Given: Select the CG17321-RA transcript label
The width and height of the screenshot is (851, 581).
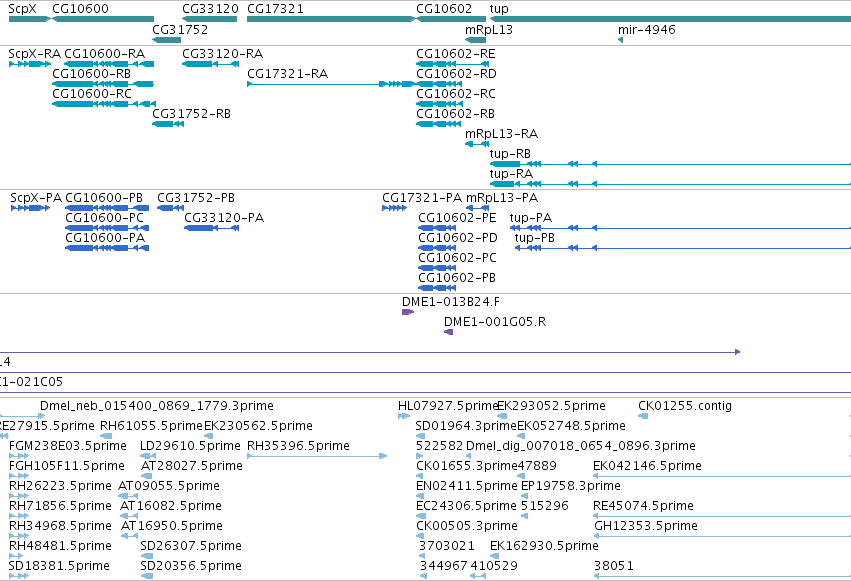Looking at the screenshot, I should point(287,74).
